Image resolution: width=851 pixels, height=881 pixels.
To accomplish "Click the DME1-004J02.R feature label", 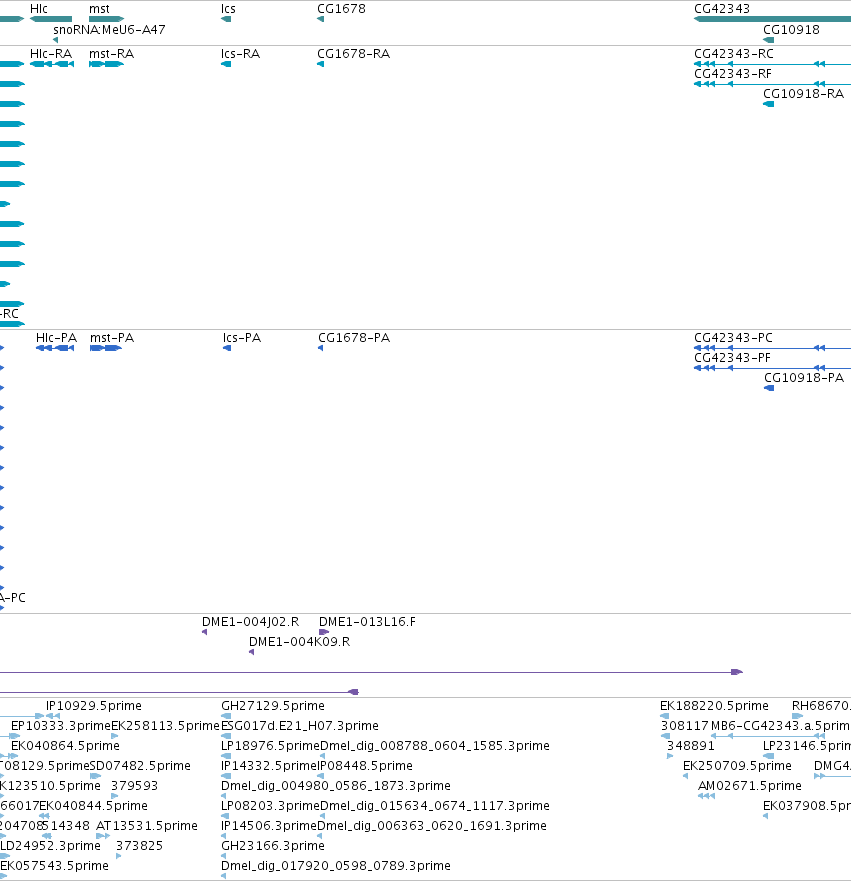I will coord(251,622).
